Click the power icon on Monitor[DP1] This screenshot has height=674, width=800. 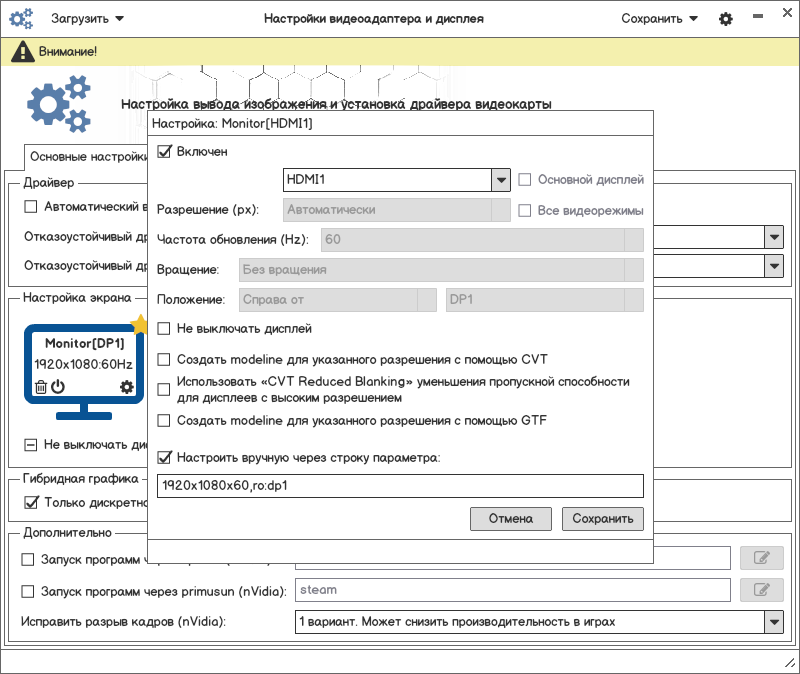point(58,387)
